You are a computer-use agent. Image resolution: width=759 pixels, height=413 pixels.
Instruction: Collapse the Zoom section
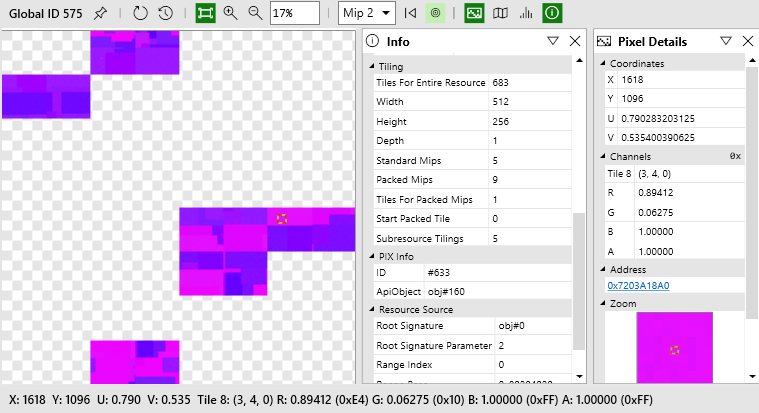tap(603, 304)
